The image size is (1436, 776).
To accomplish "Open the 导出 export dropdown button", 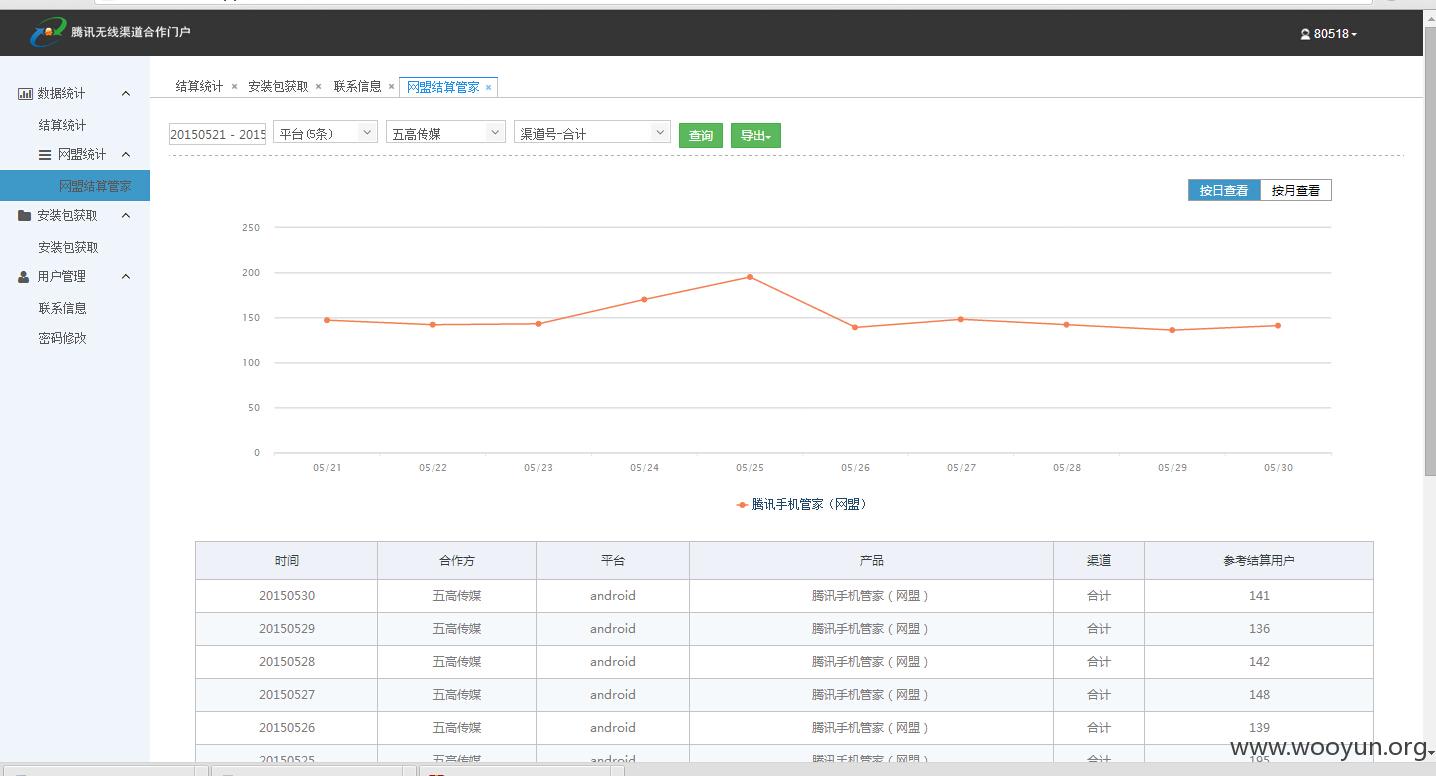I will (755, 135).
